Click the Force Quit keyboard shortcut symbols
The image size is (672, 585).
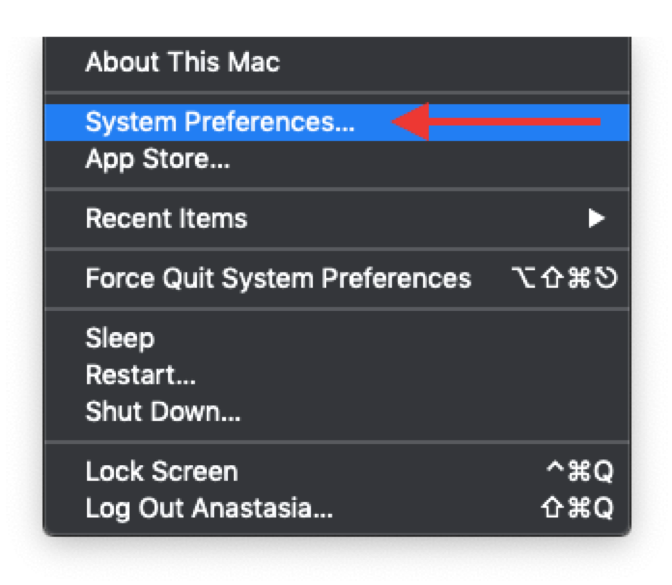[563, 278]
